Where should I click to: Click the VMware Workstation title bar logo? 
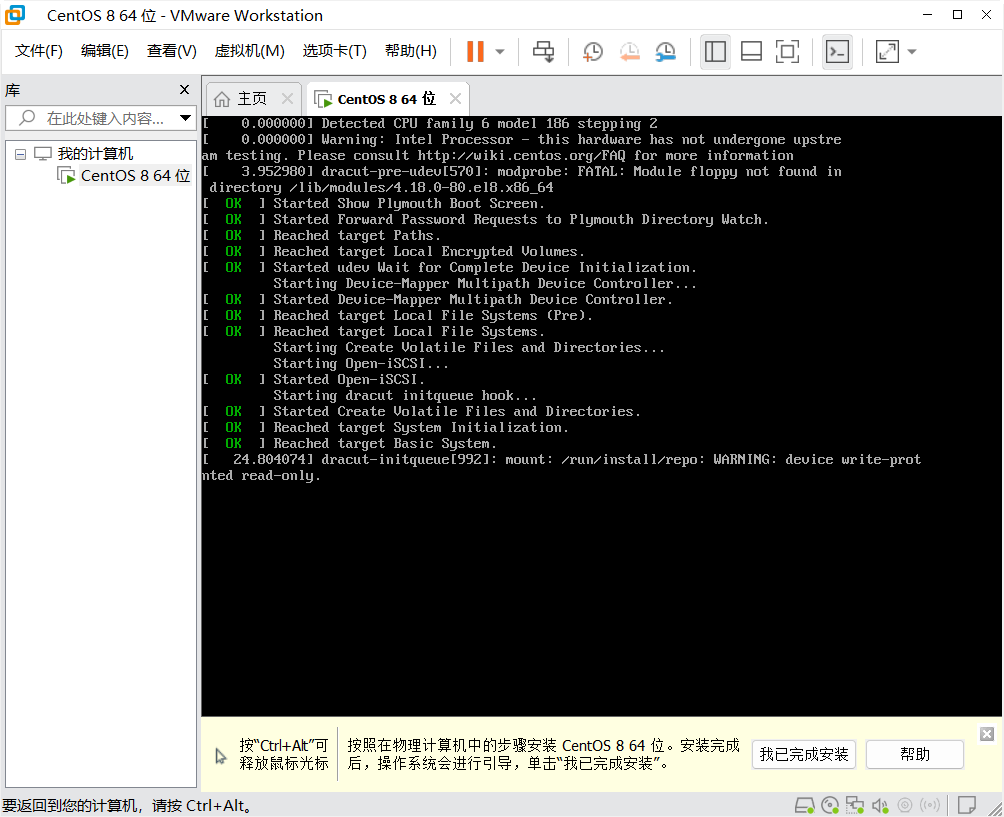coord(15,15)
